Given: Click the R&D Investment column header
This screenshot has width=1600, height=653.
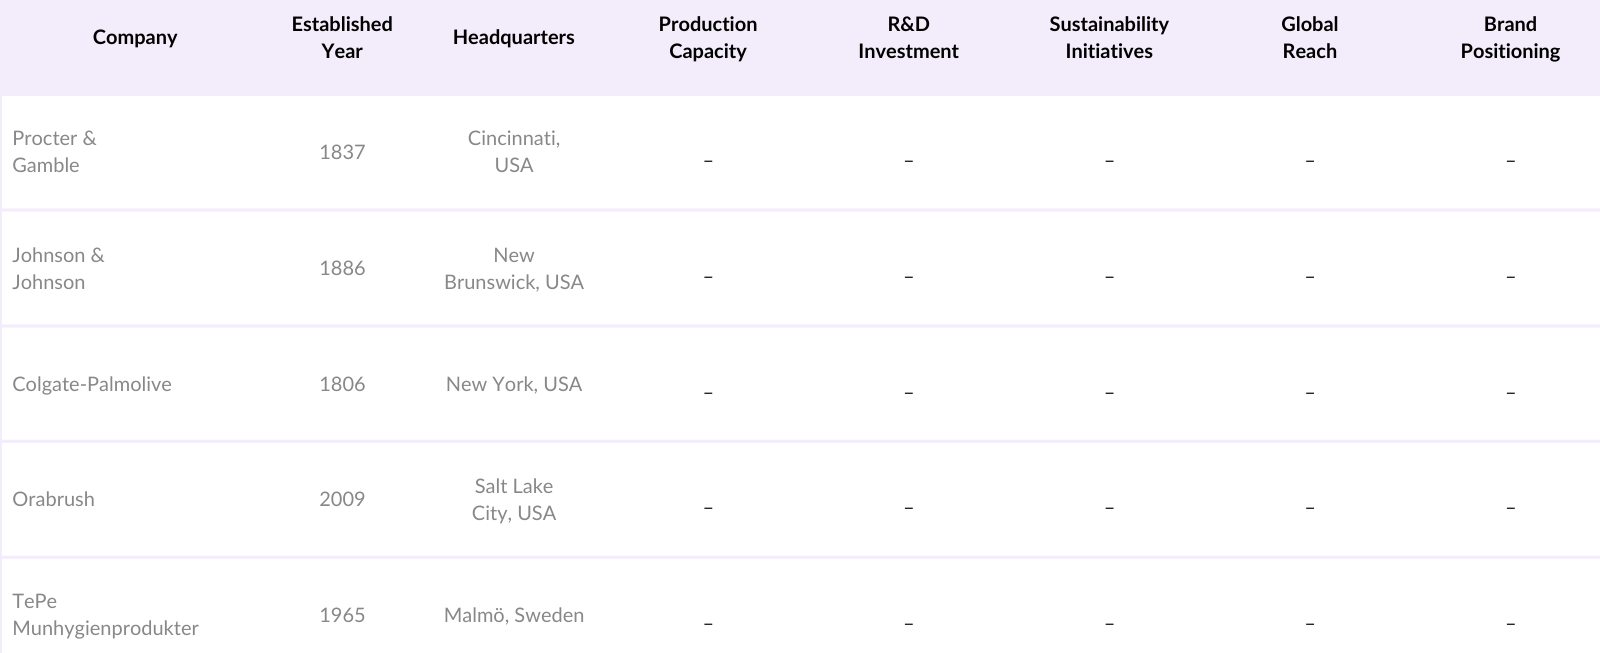Looking at the screenshot, I should pos(908,38).
